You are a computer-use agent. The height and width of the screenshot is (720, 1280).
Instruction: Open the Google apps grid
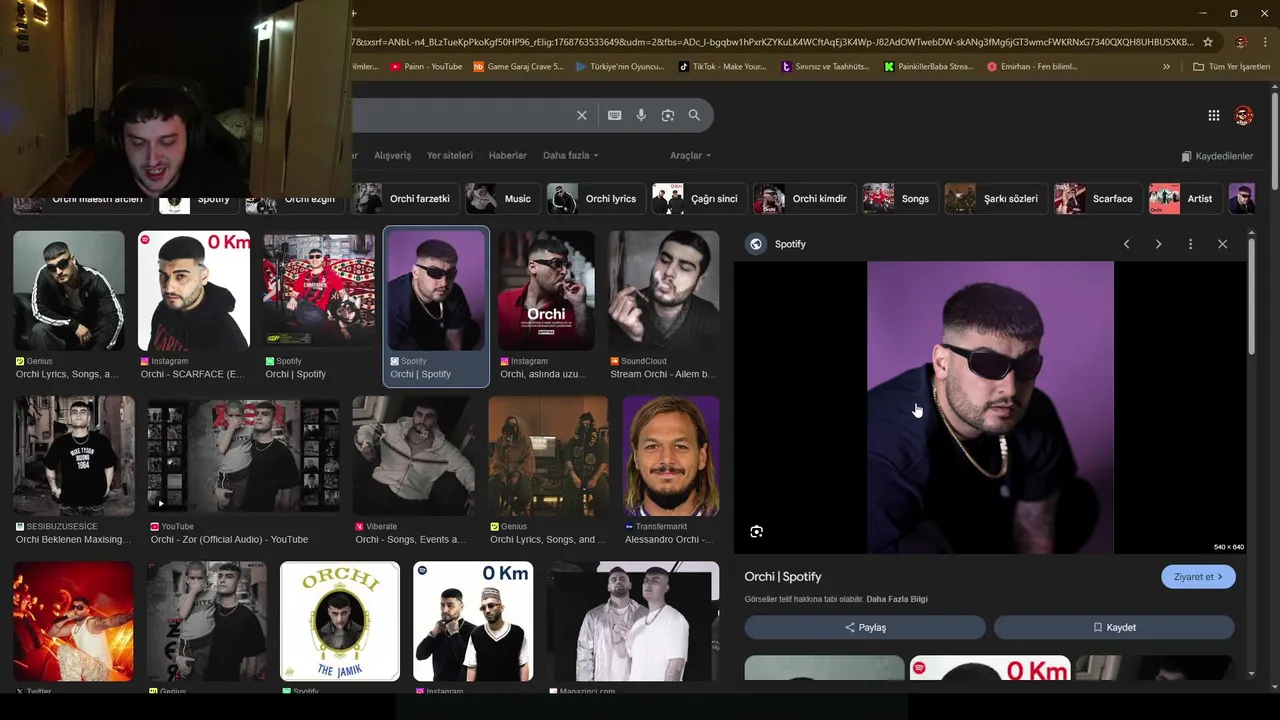point(1214,115)
